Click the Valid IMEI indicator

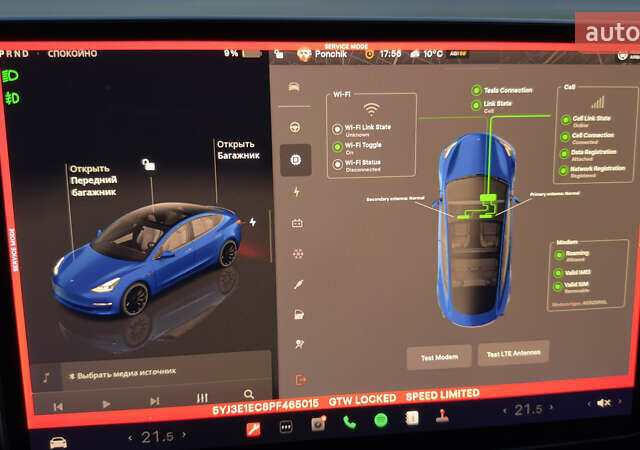(x=558, y=273)
